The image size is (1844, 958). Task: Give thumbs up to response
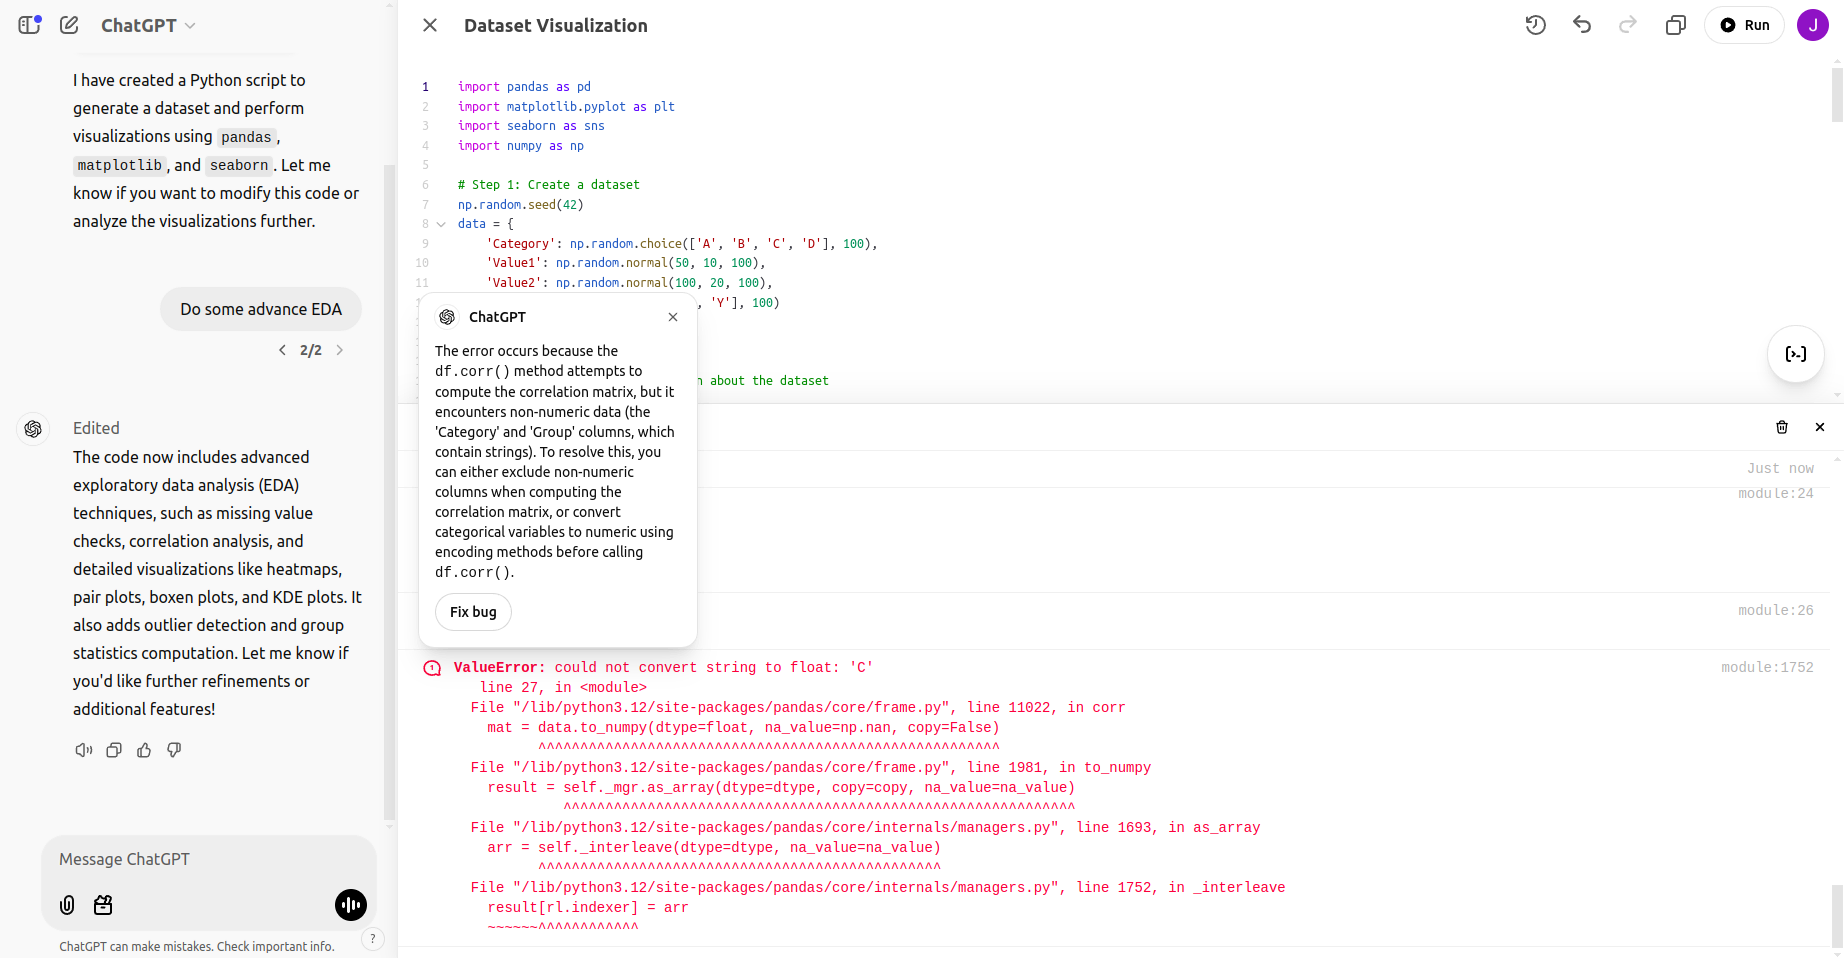coord(144,750)
